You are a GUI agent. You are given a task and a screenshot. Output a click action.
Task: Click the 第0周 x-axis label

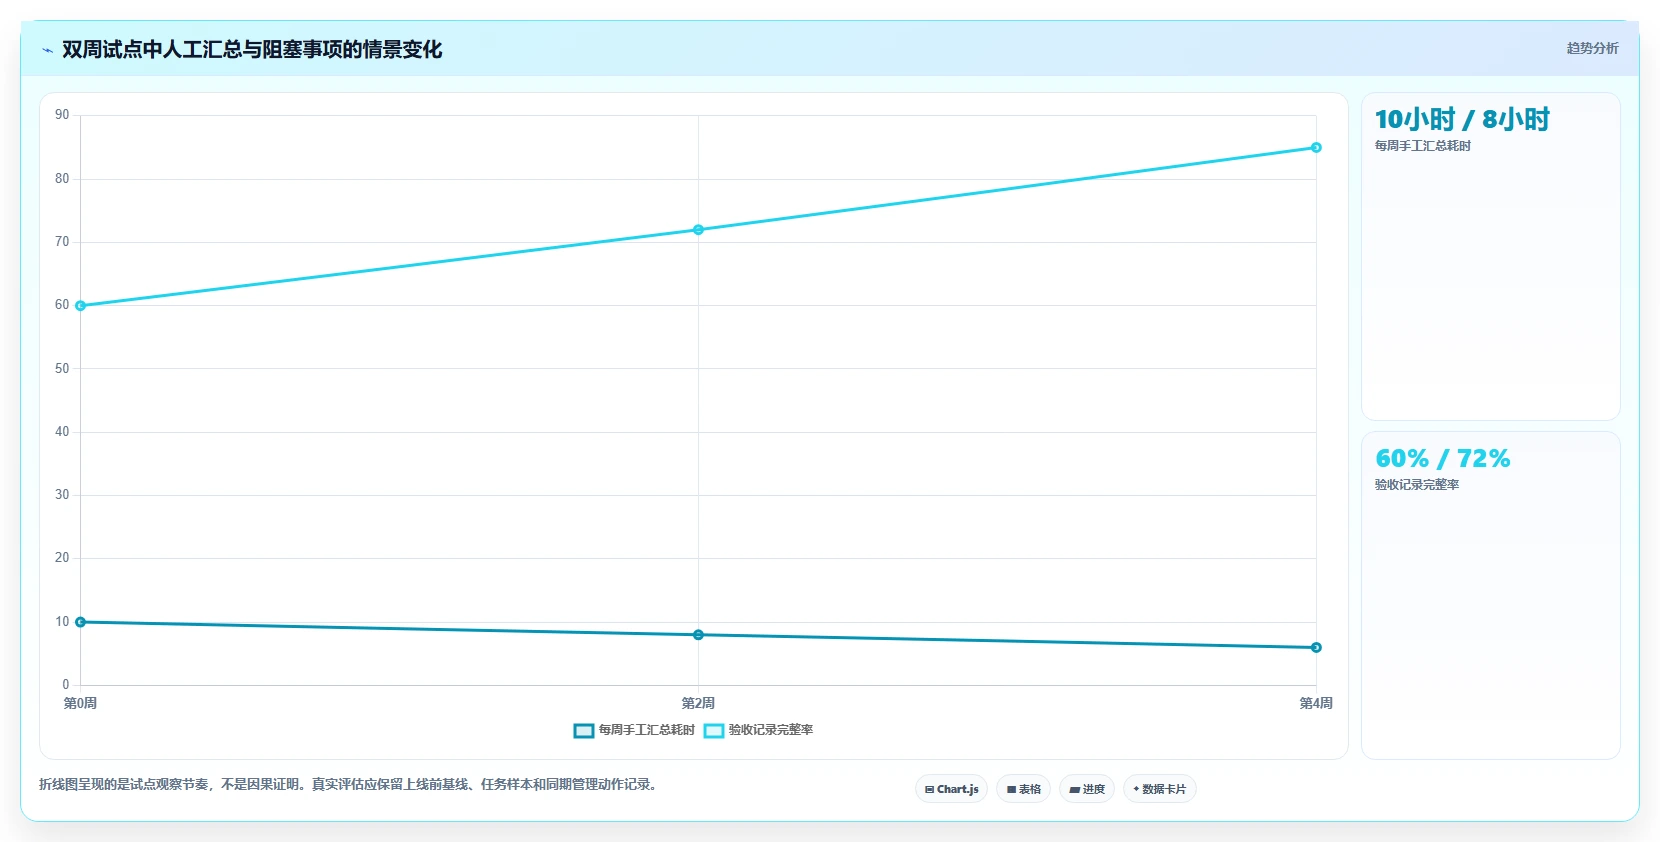[80, 704]
